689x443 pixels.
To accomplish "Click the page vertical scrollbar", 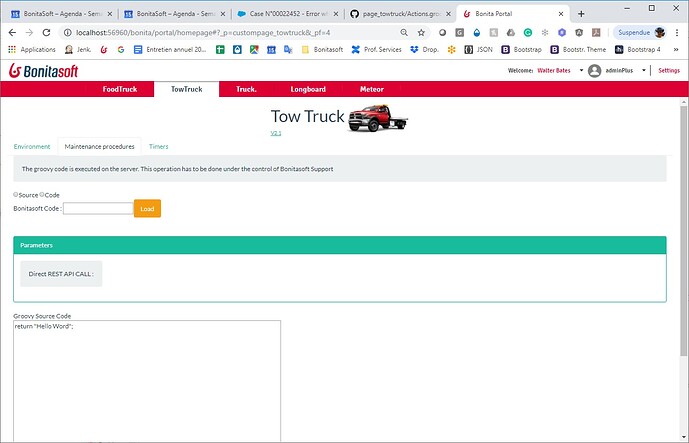I will click(684, 229).
